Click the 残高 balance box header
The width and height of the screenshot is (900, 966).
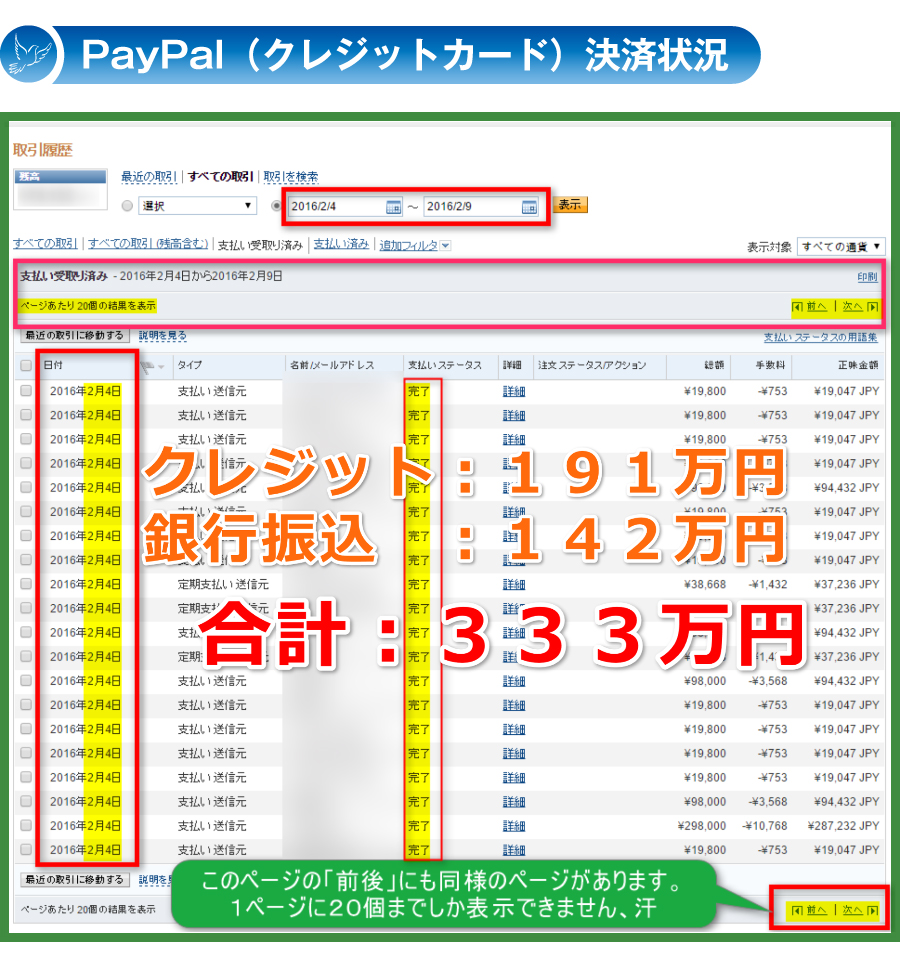coord(60,177)
